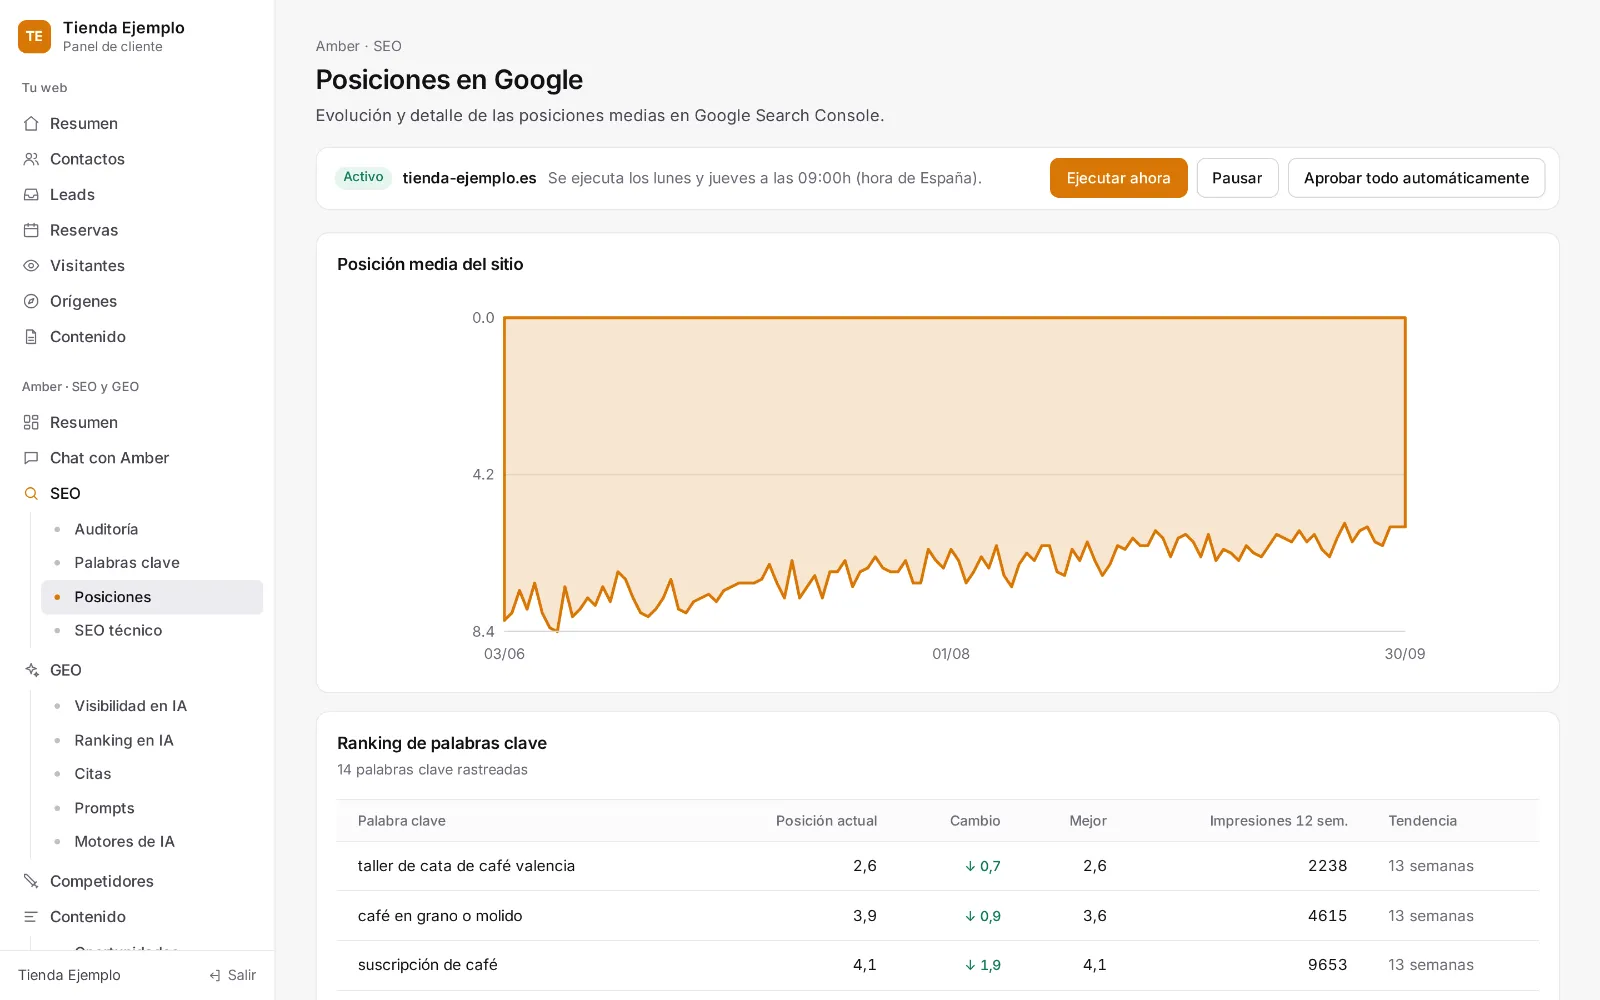Click the Reservas calendar icon

(x=31, y=230)
